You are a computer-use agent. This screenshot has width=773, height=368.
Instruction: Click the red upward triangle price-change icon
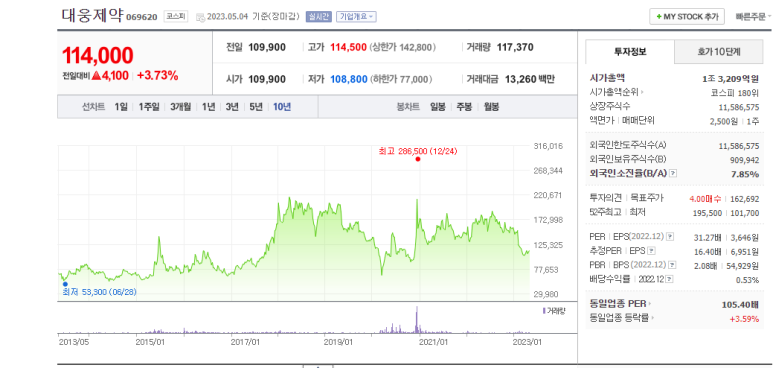tap(96, 75)
